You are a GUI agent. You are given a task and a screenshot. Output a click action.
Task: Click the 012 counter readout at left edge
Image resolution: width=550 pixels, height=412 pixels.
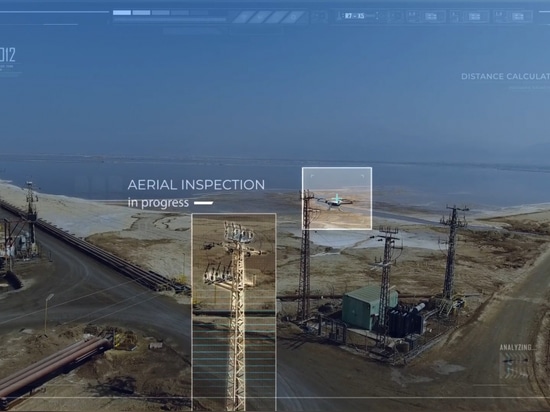click(7, 55)
